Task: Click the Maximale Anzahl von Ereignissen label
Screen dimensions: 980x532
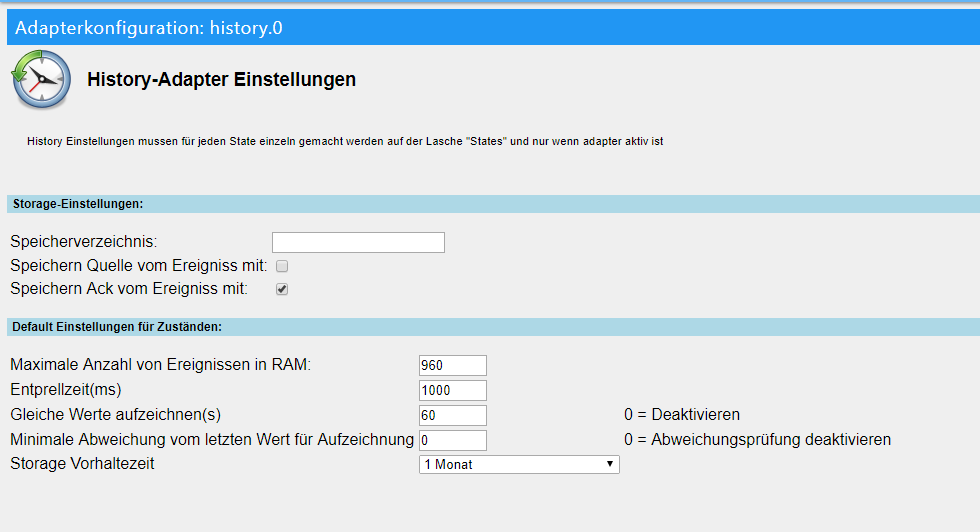Action: 160,365
